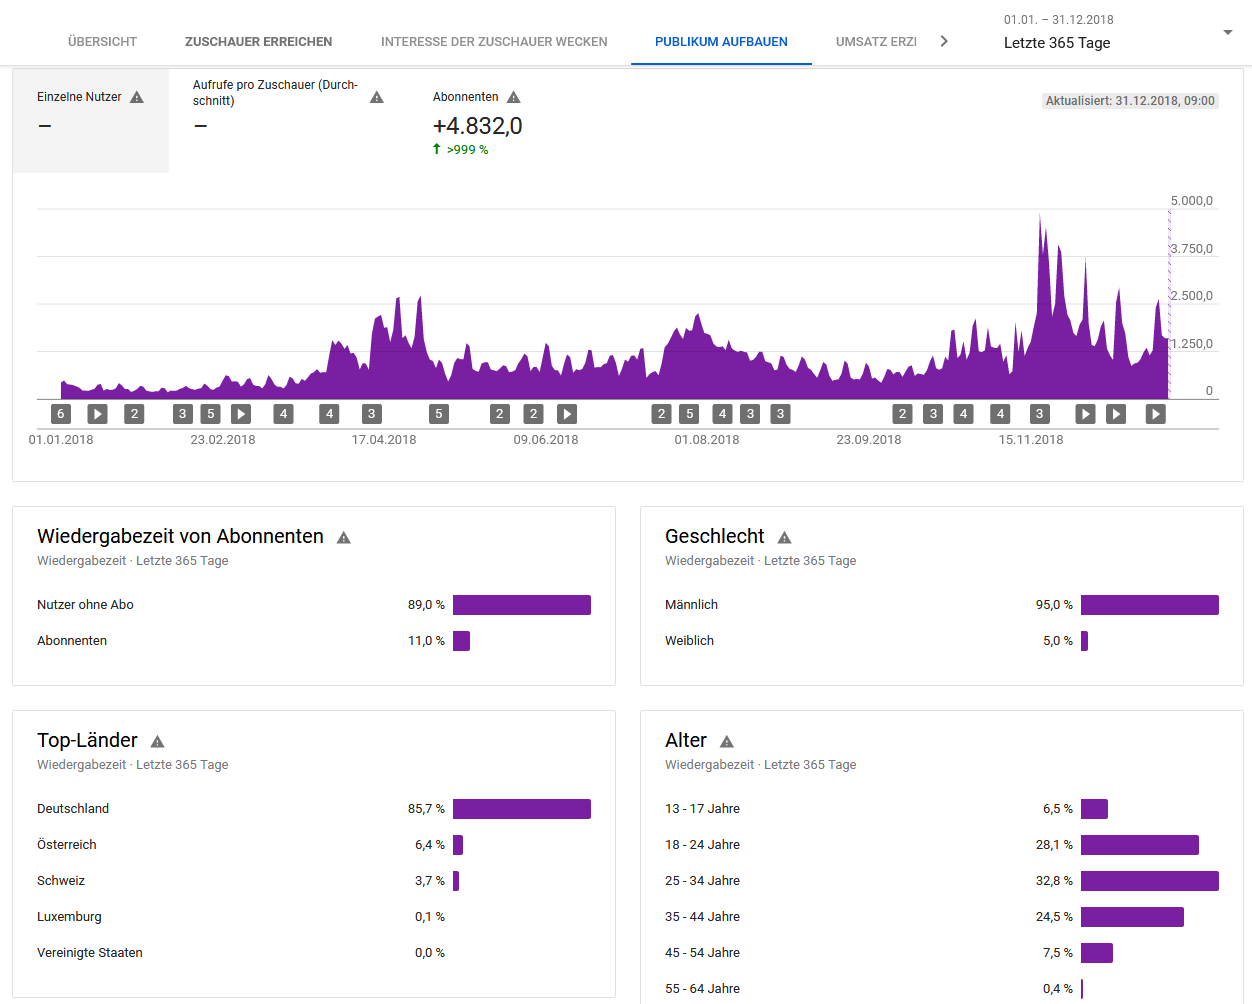
Task: Click warning icon beside Abonnenten metric
Action: pos(514,97)
